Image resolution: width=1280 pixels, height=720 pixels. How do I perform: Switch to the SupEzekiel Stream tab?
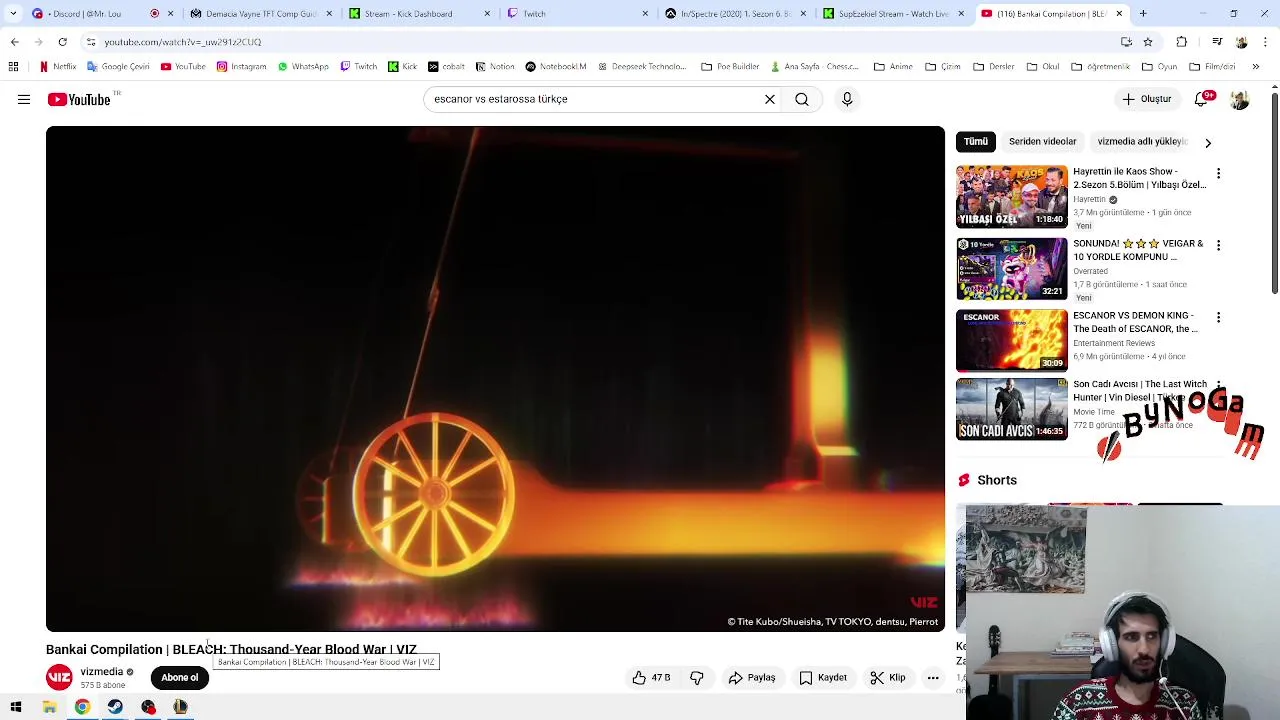[893, 14]
